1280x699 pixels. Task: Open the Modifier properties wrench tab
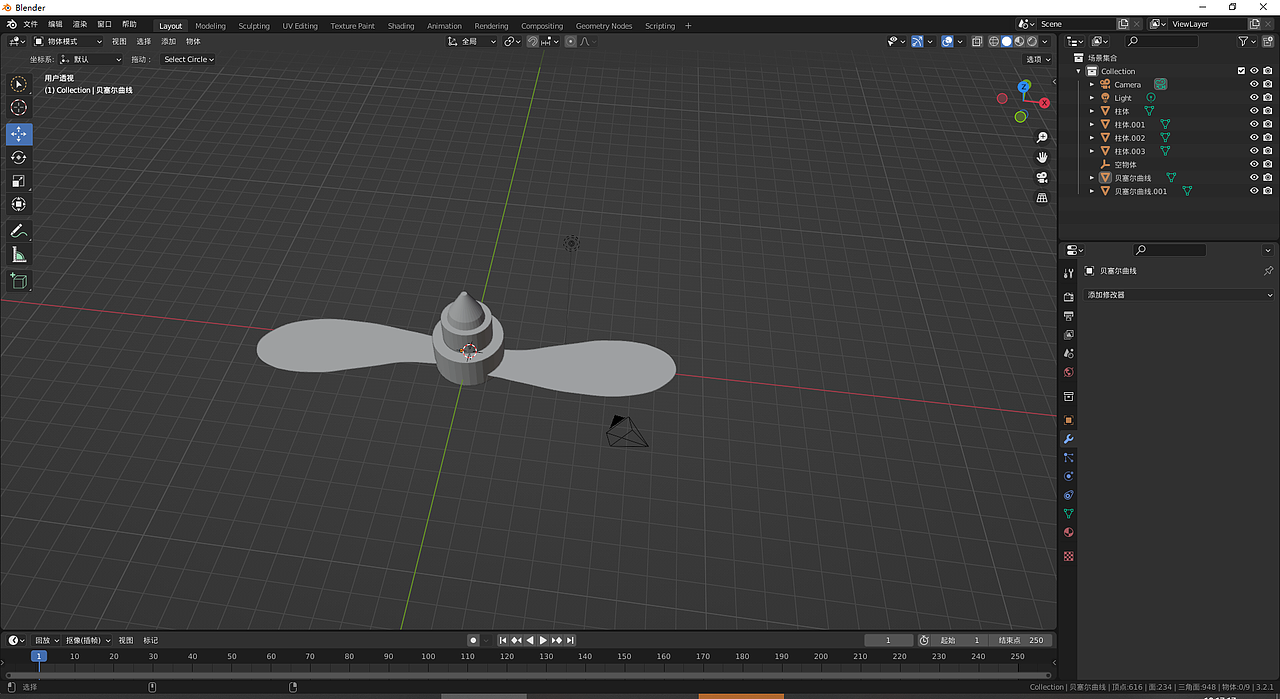1068,439
